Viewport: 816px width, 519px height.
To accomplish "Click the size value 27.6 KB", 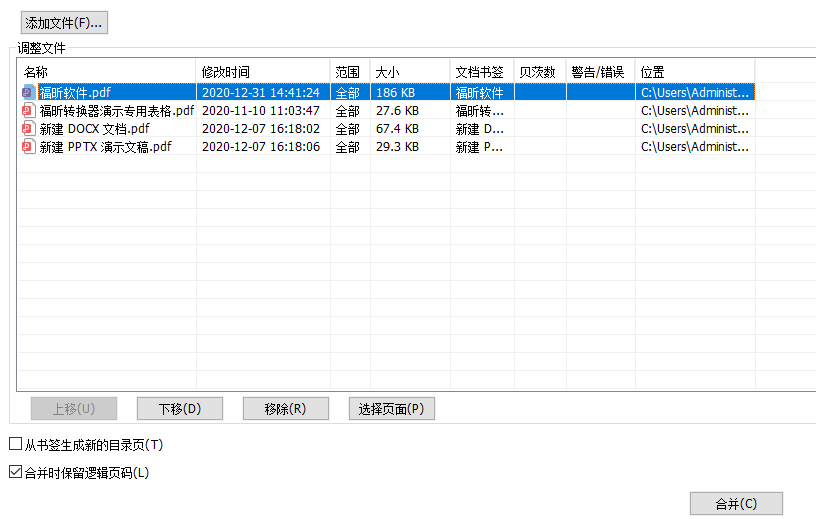I will tap(397, 110).
